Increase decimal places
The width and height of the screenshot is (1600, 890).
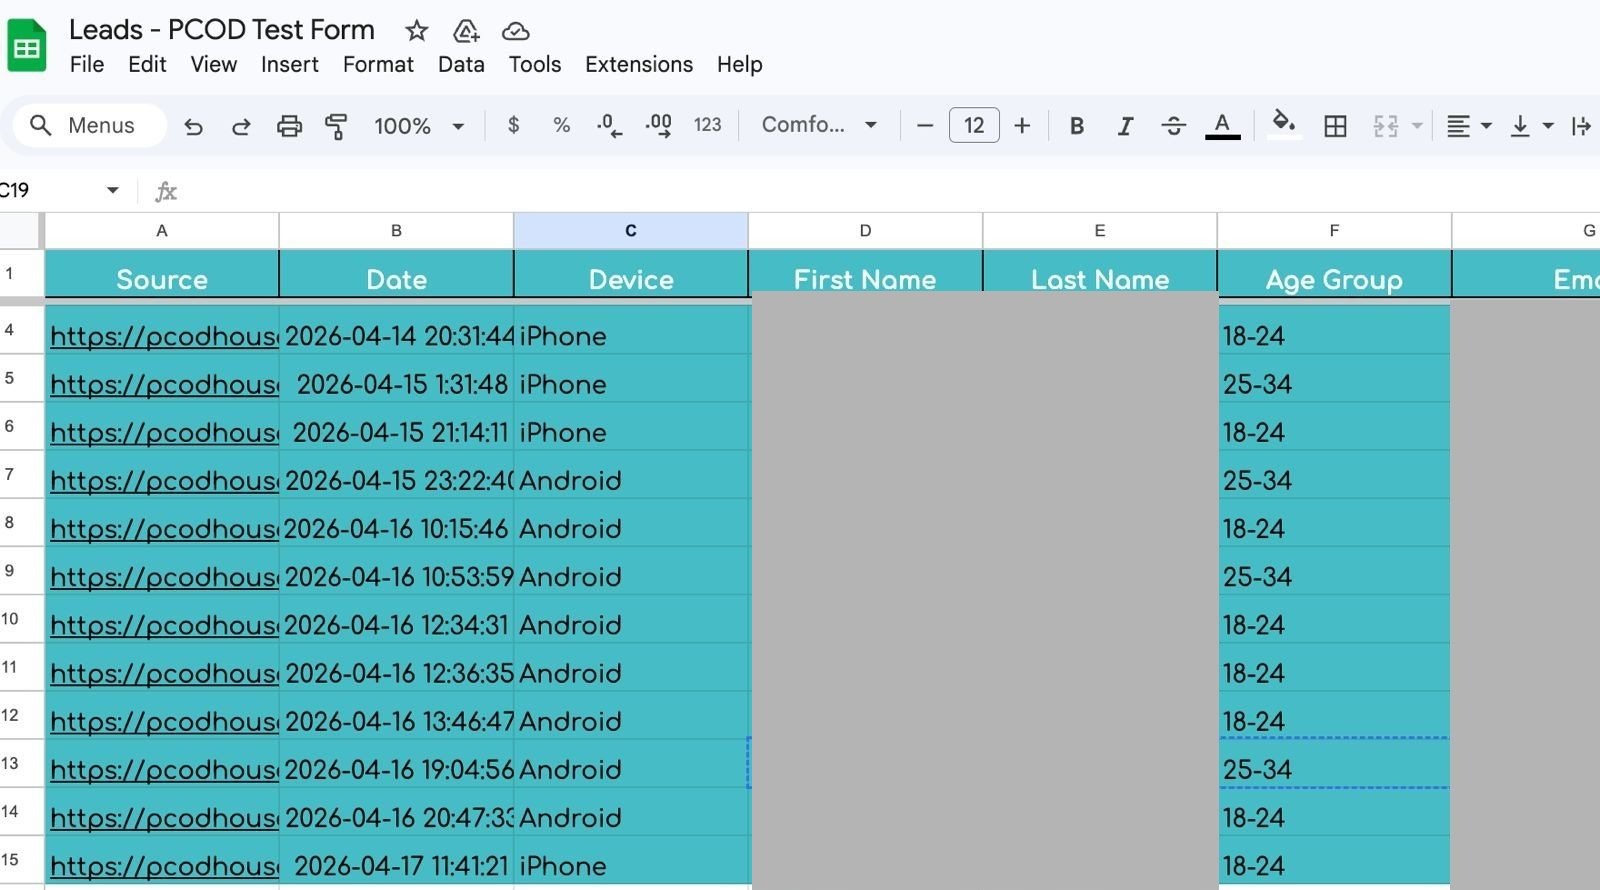pos(658,125)
